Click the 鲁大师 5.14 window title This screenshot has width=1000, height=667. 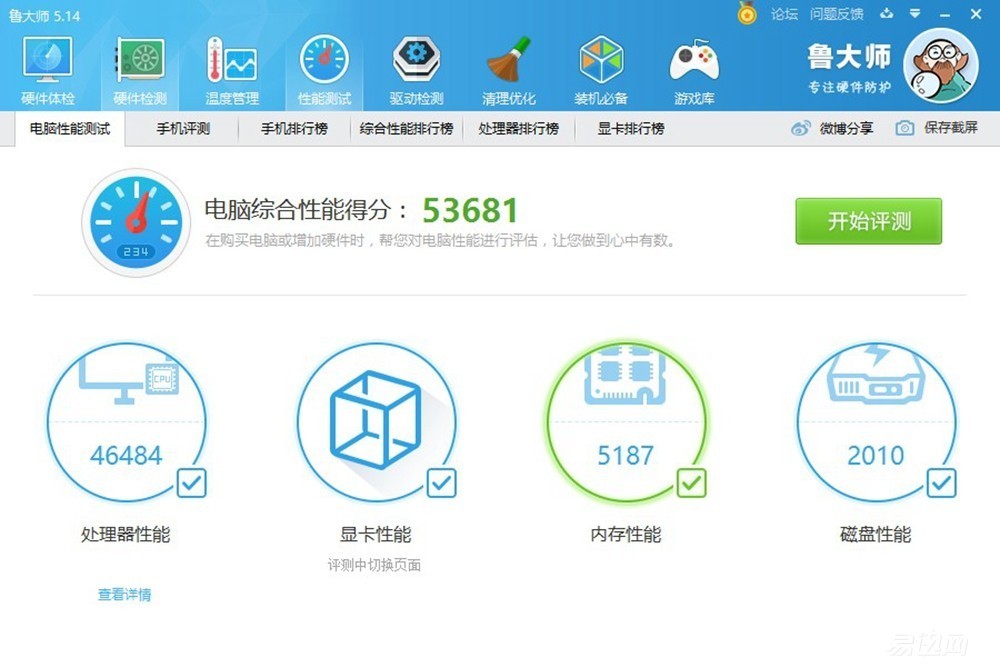[x=45, y=16]
